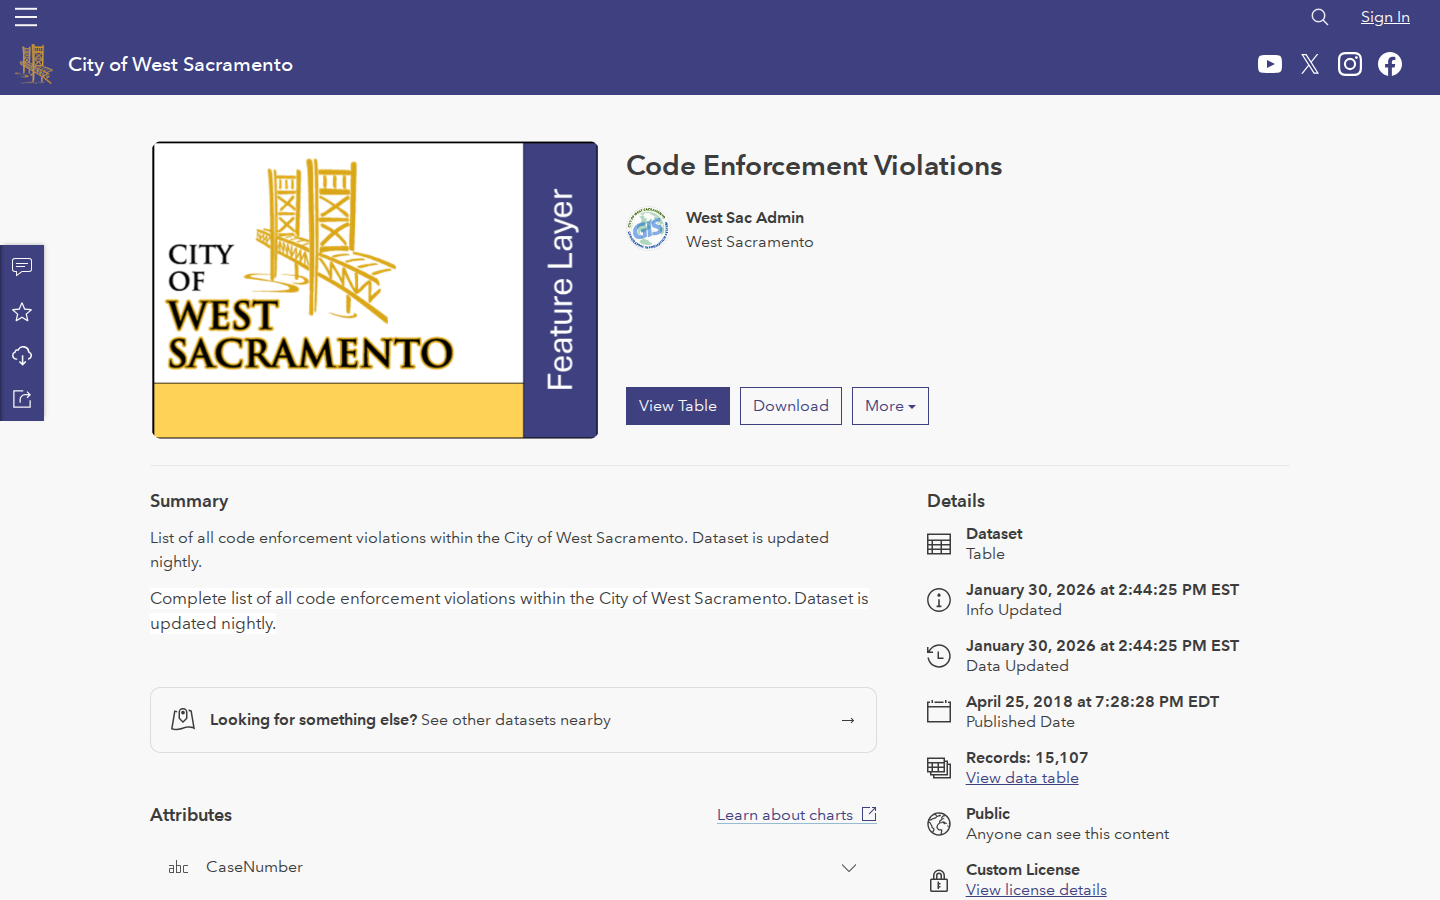Open the View data table link

click(x=1022, y=778)
